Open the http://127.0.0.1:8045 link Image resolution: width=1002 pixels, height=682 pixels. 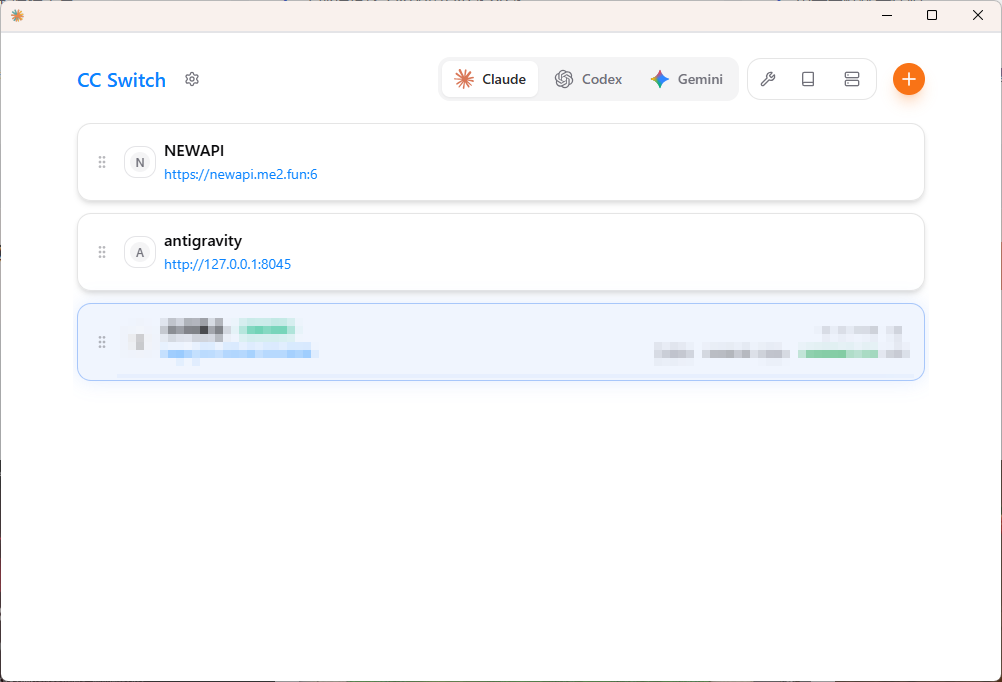pyautogui.click(x=227, y=264)
